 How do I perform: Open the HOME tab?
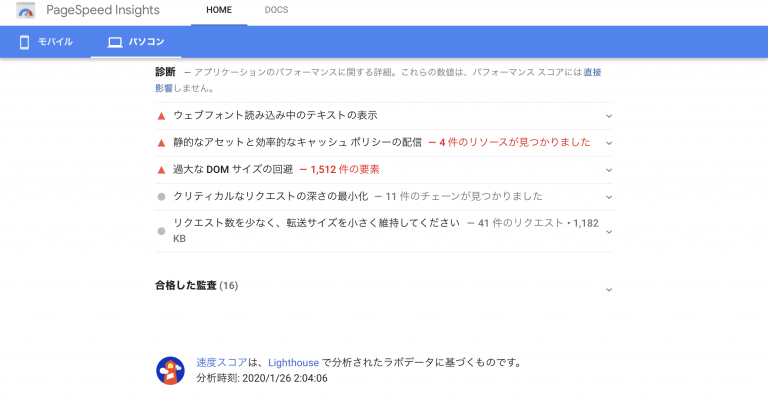click(219, 10)
